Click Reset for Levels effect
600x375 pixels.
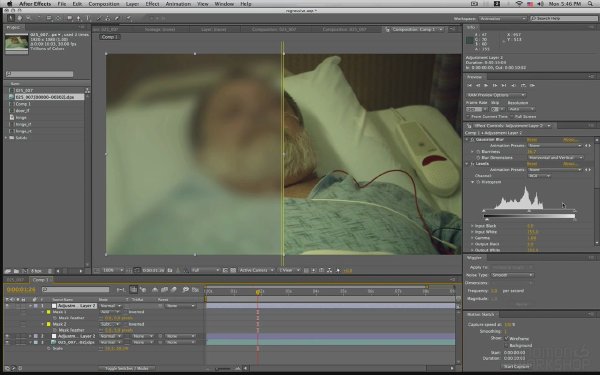pos(532,164)
